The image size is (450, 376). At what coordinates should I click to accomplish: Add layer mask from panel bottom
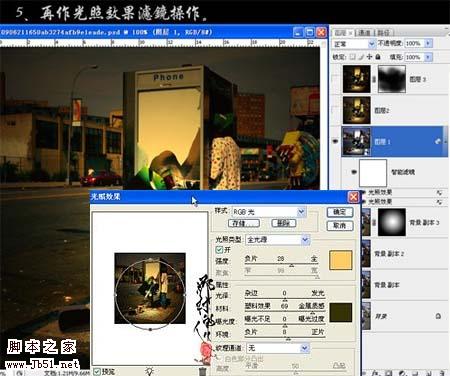pos(388,373)
